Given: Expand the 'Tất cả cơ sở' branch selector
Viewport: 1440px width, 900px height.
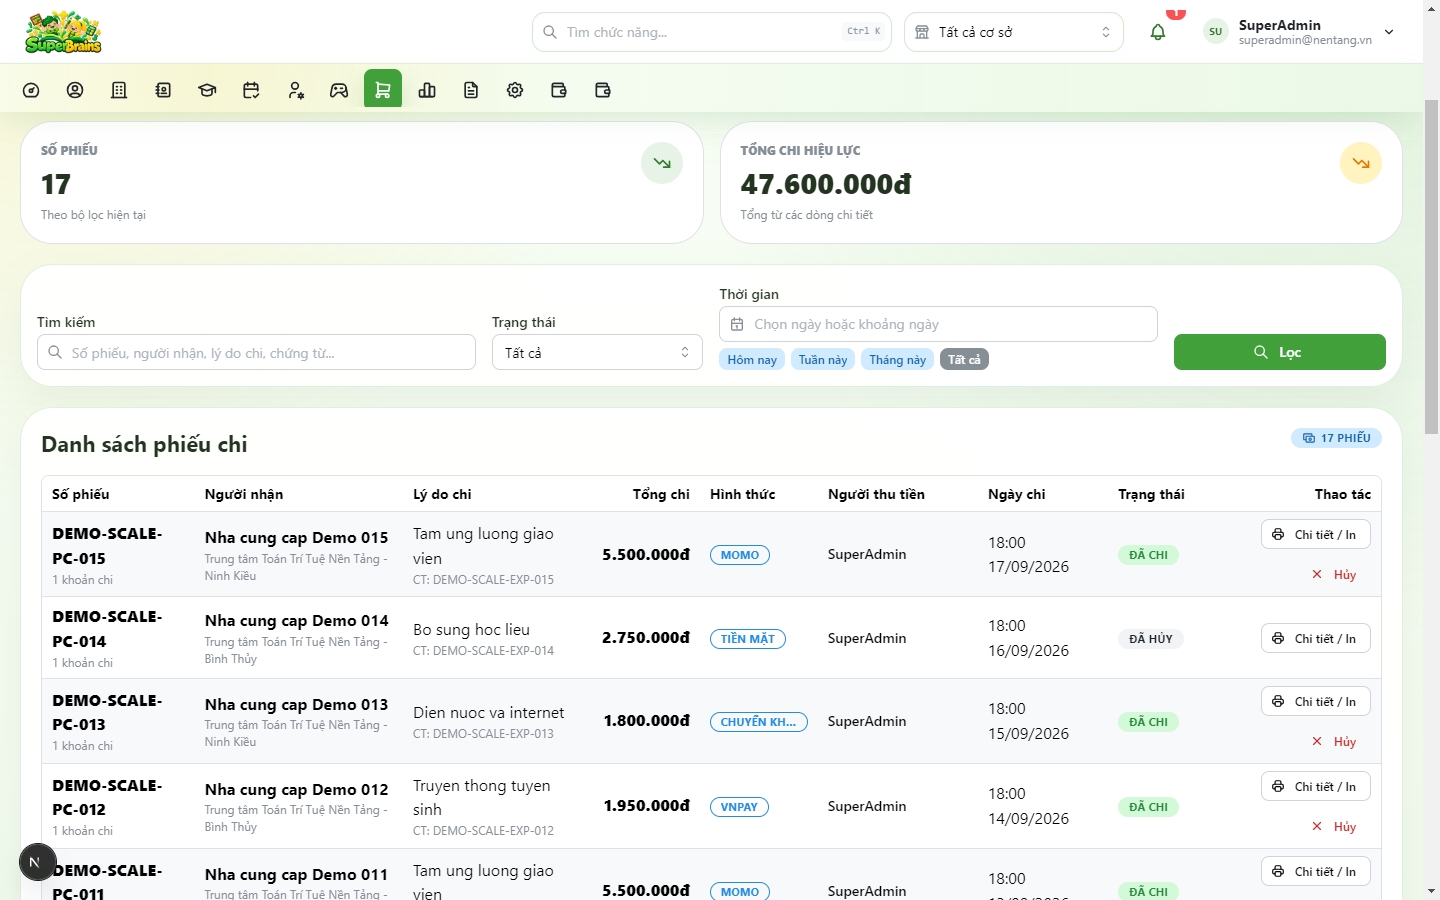Looking at the screenshot, I should pos(1014,32).
